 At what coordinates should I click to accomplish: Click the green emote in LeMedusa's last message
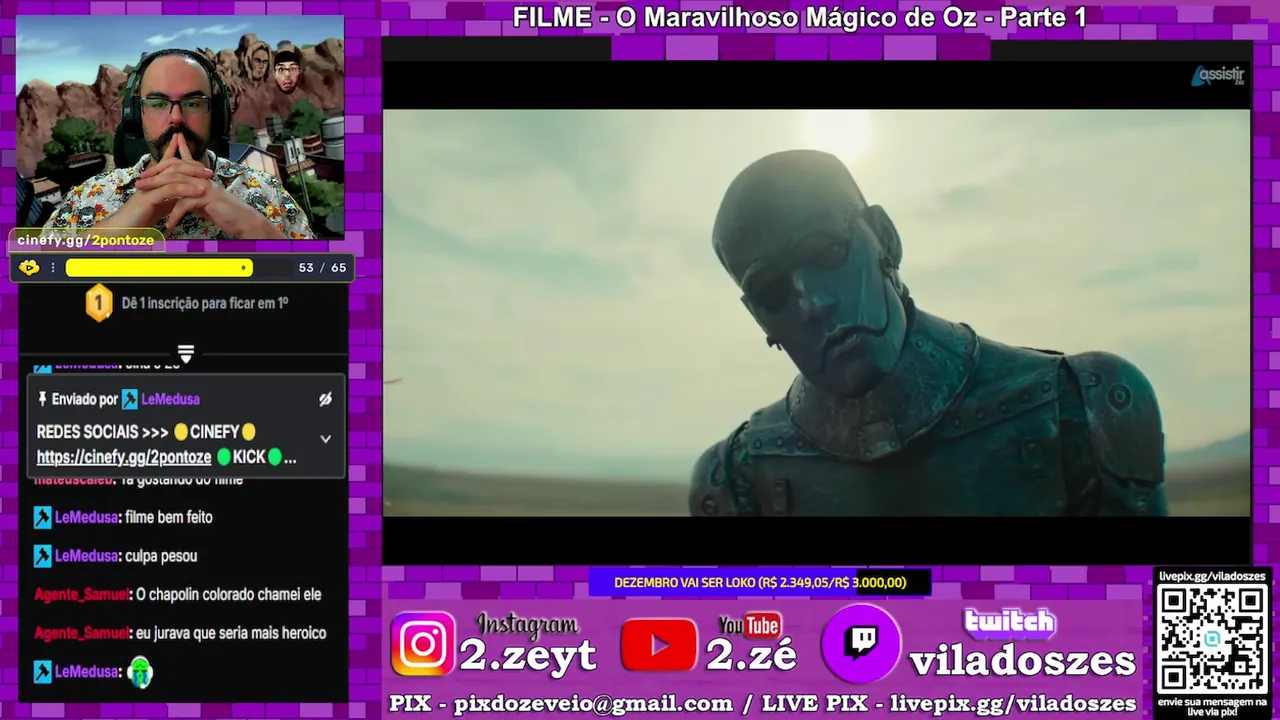coord(140,672)
